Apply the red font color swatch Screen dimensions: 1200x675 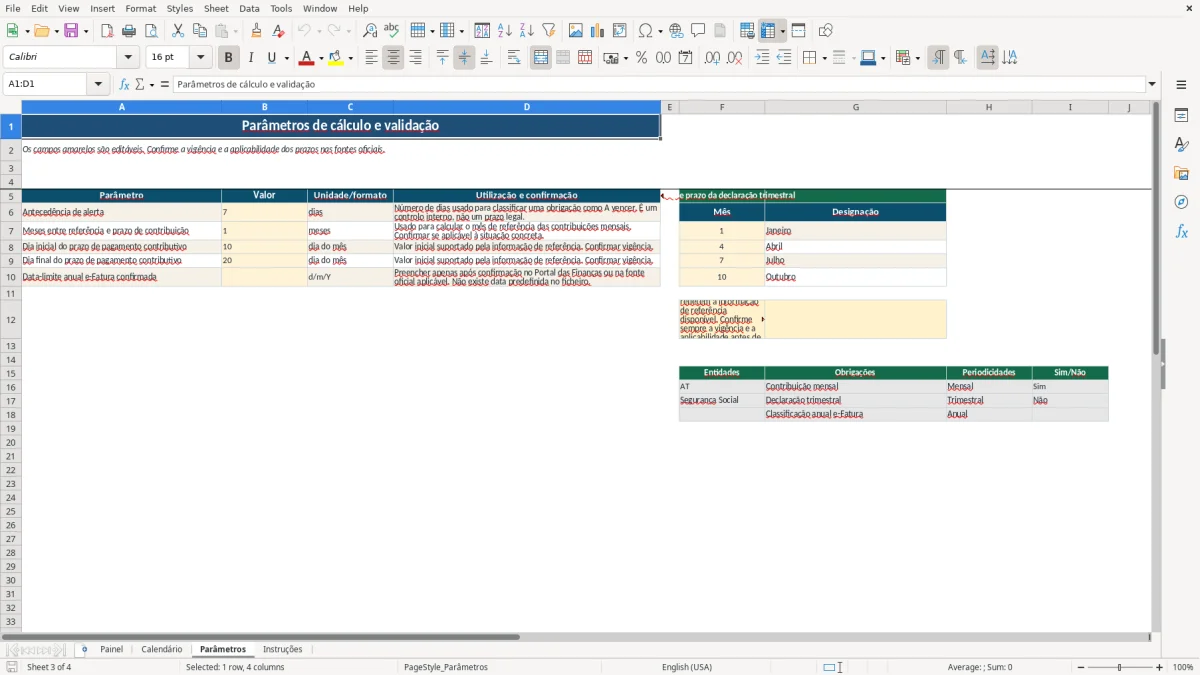307,58
